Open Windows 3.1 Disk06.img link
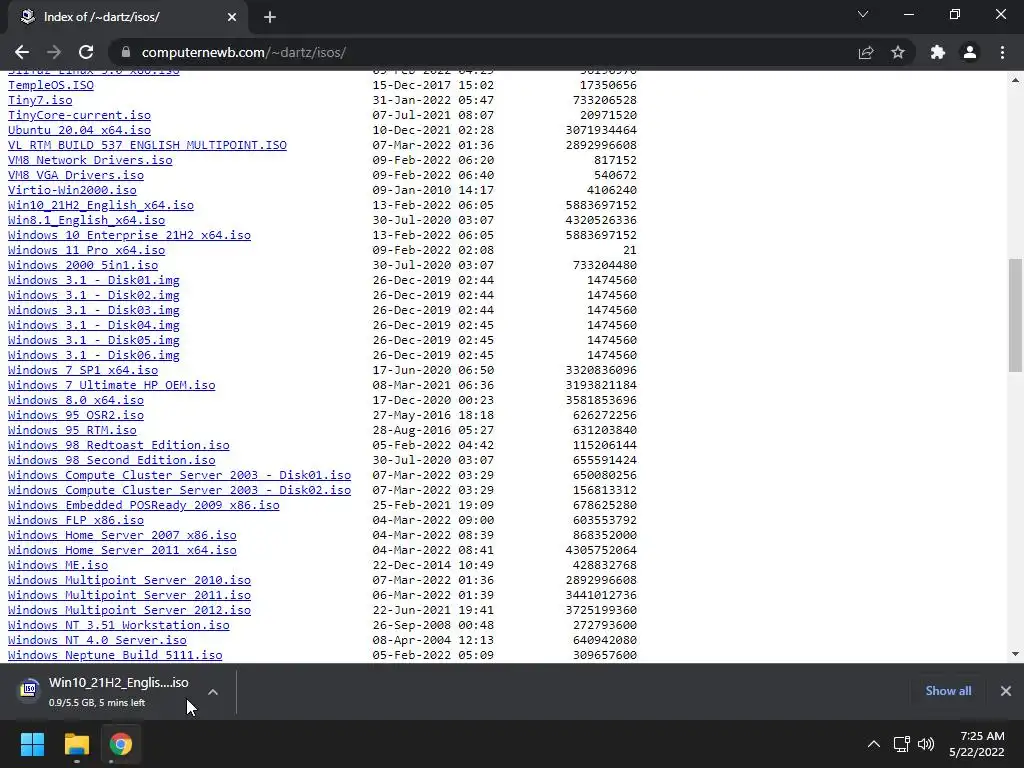The width and height of the screenshot is (1024, 768). click(x=93, y=355)
